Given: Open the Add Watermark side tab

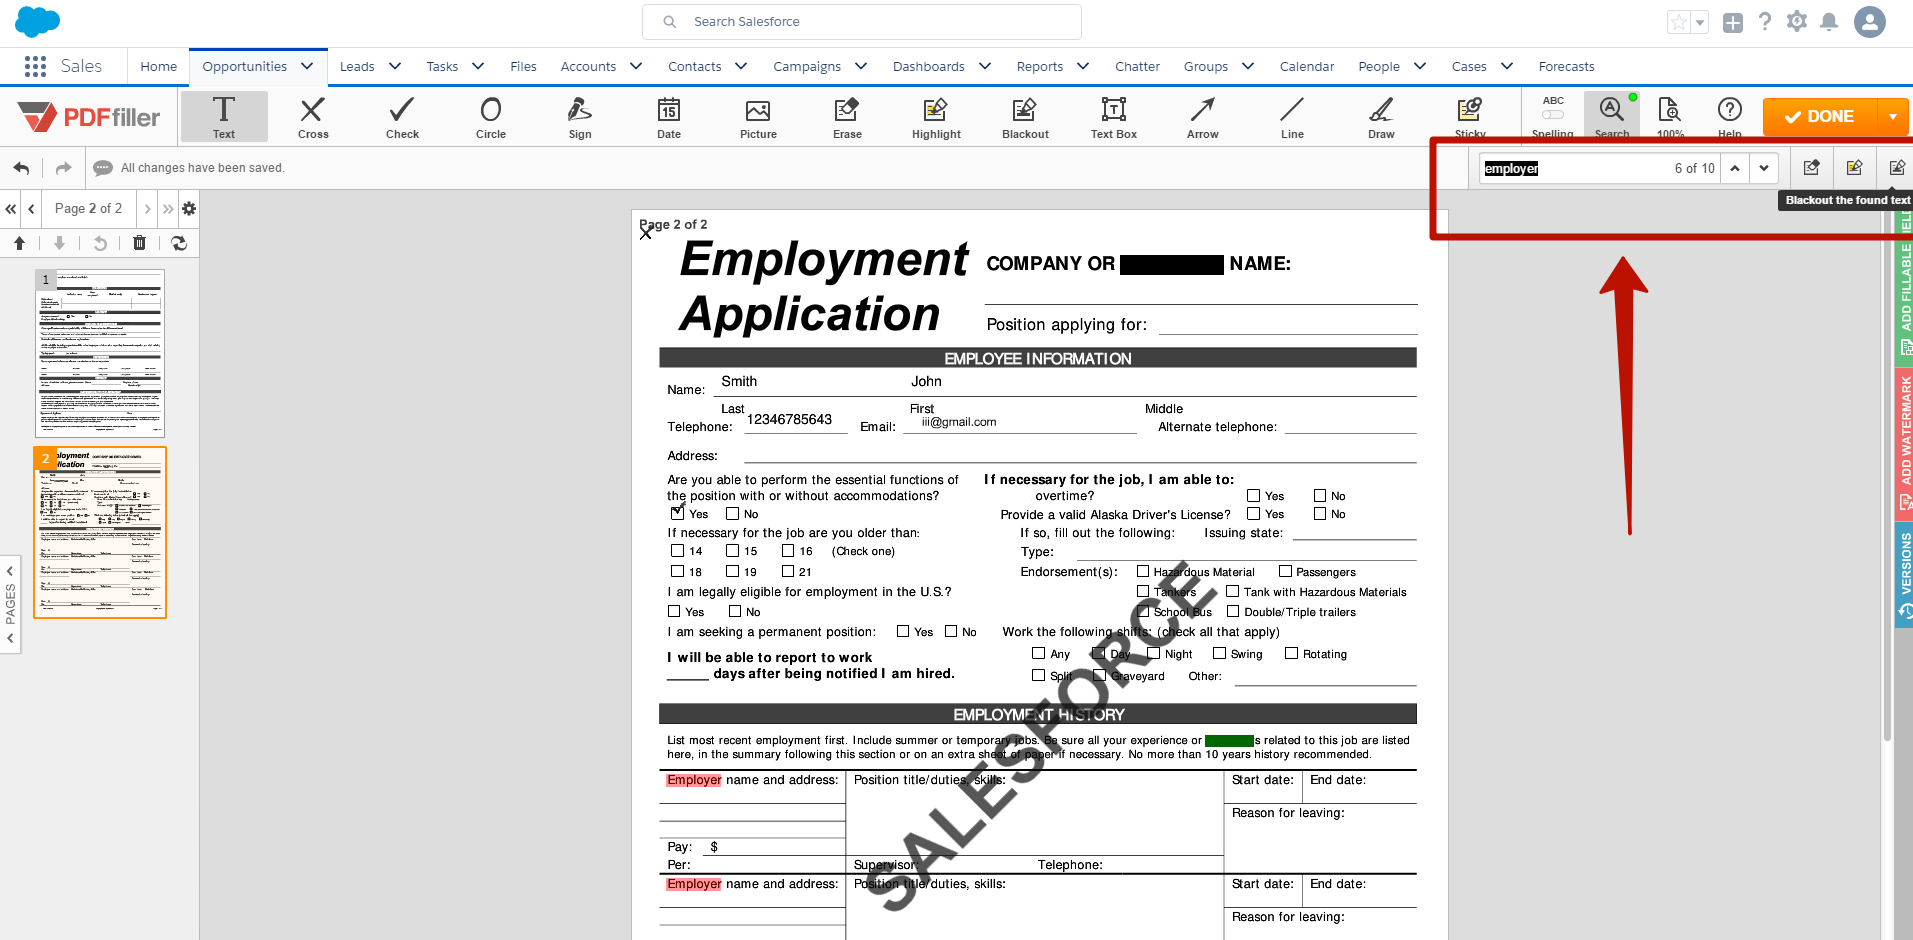Looking at the screenshot, I should tap(1904, 444).
